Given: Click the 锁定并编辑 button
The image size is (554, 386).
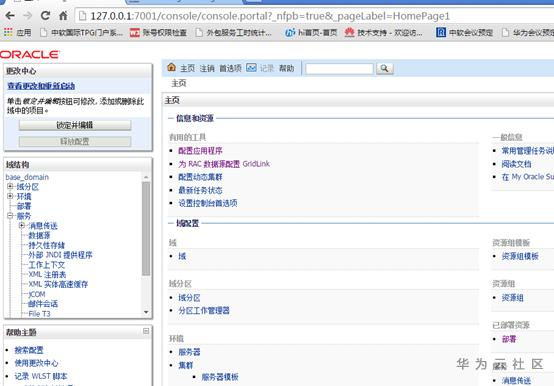Looking at the screenshot, I should click(x=75, y=125).
